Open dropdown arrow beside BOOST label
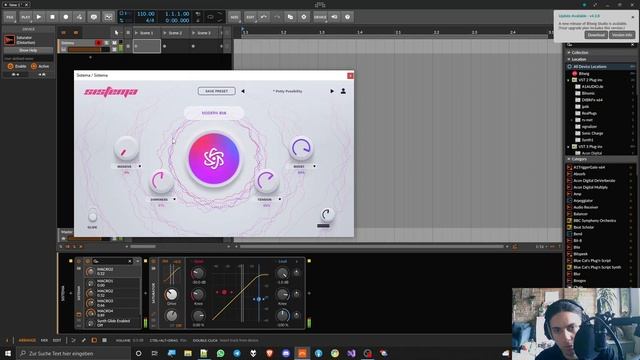The height and width of the screenshot is (360, 640). pyautogui.click(x=314, y=167)
